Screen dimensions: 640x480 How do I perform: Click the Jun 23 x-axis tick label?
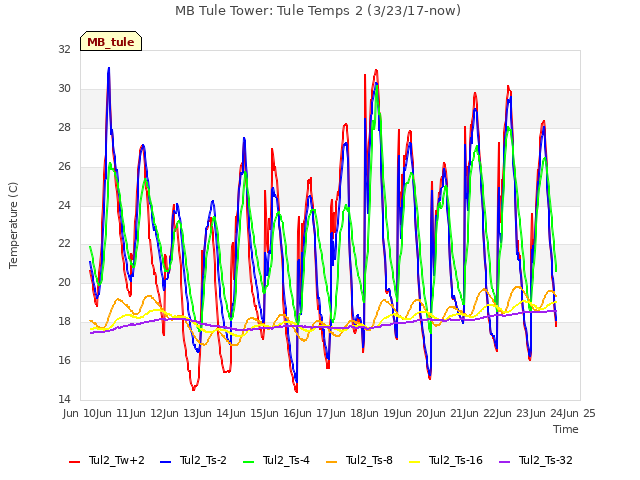tap(513, 413)
